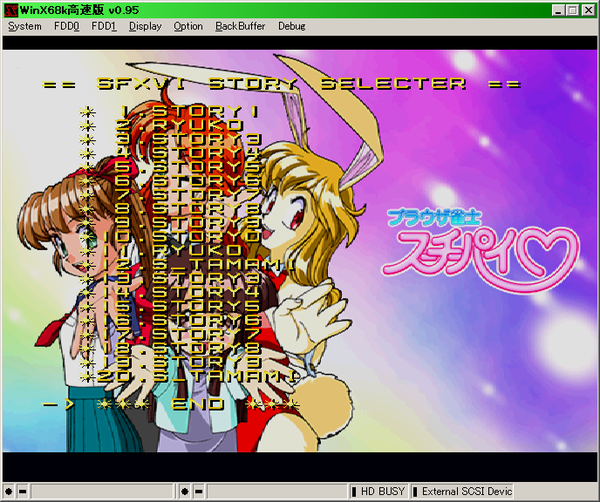
Task: Open the System menu
Action: [x=25, y=26]
